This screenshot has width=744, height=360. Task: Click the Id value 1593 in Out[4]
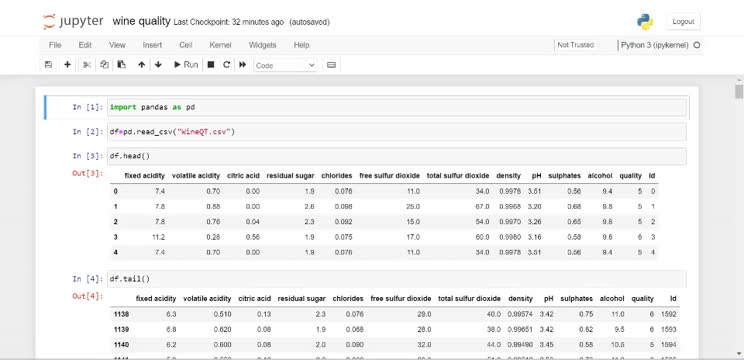click(669, 329)
